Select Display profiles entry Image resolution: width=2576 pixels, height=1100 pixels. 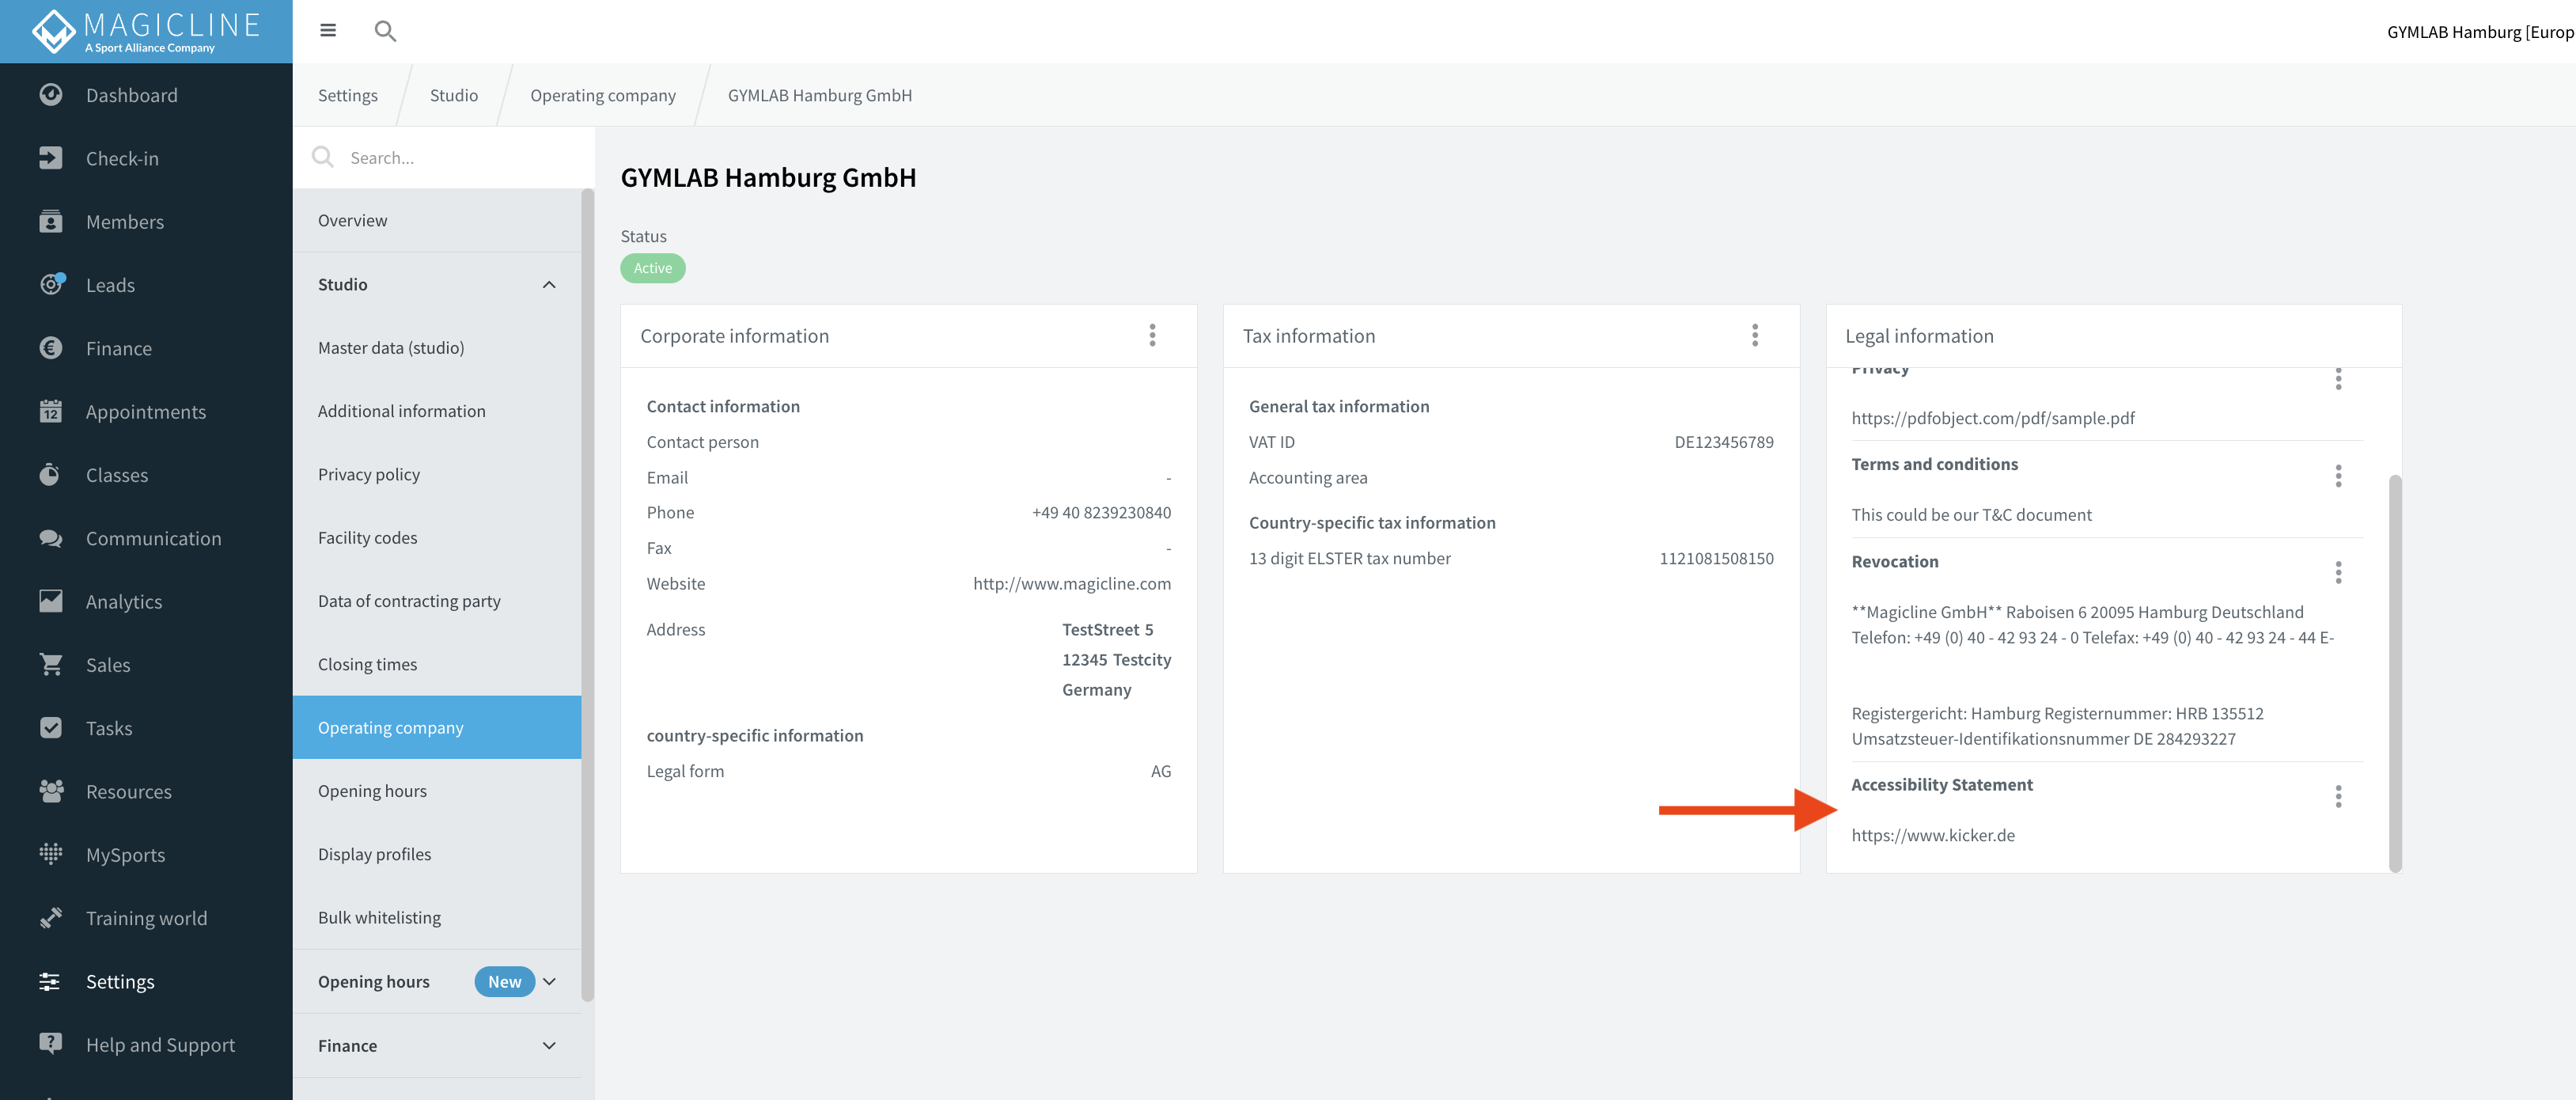tap(437, 854)
